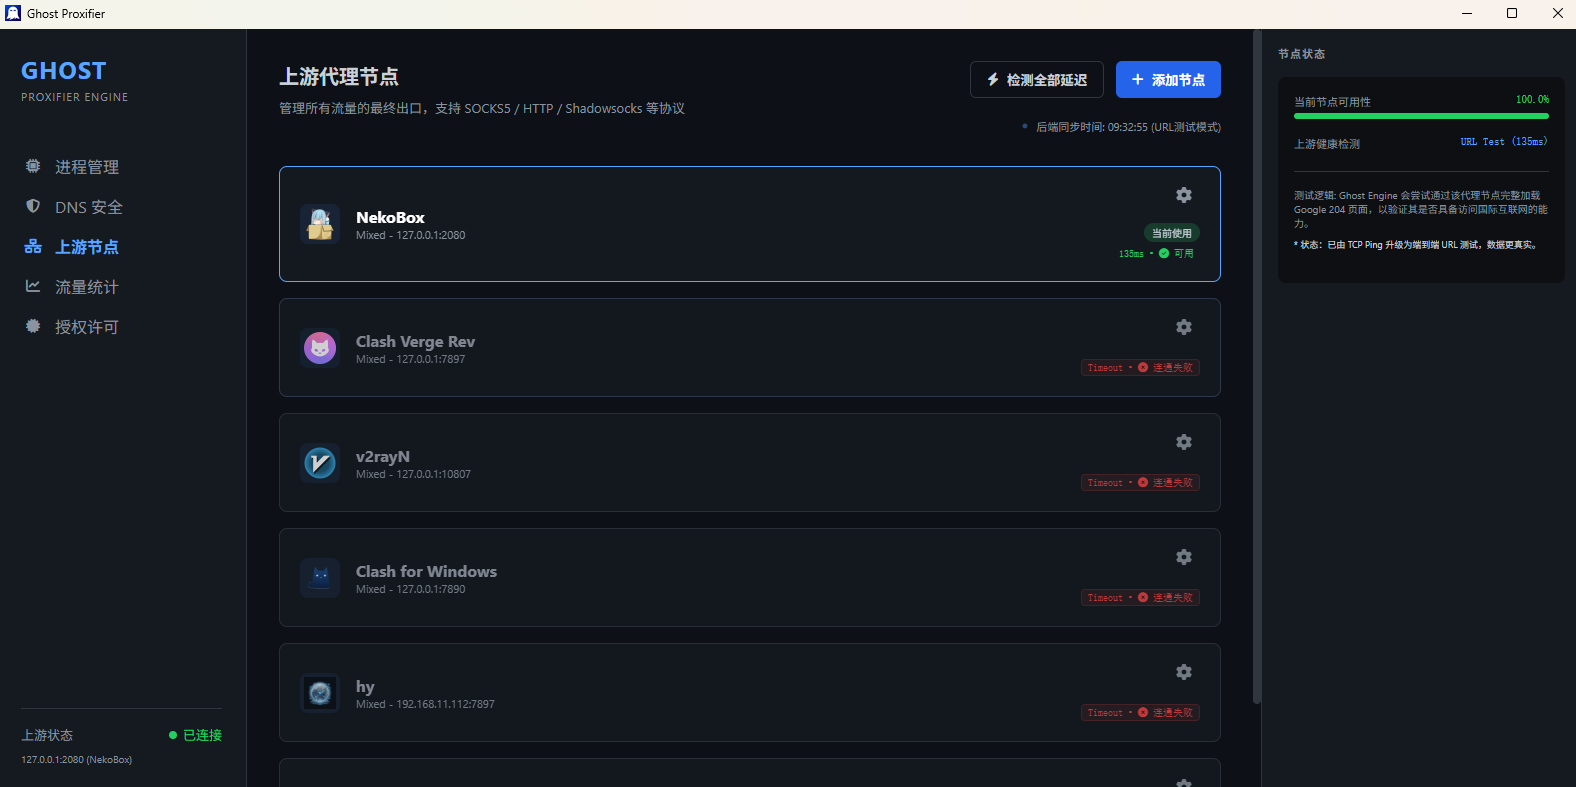Select the v2rayN node name

pyautogui.click(x=383, y=456)
